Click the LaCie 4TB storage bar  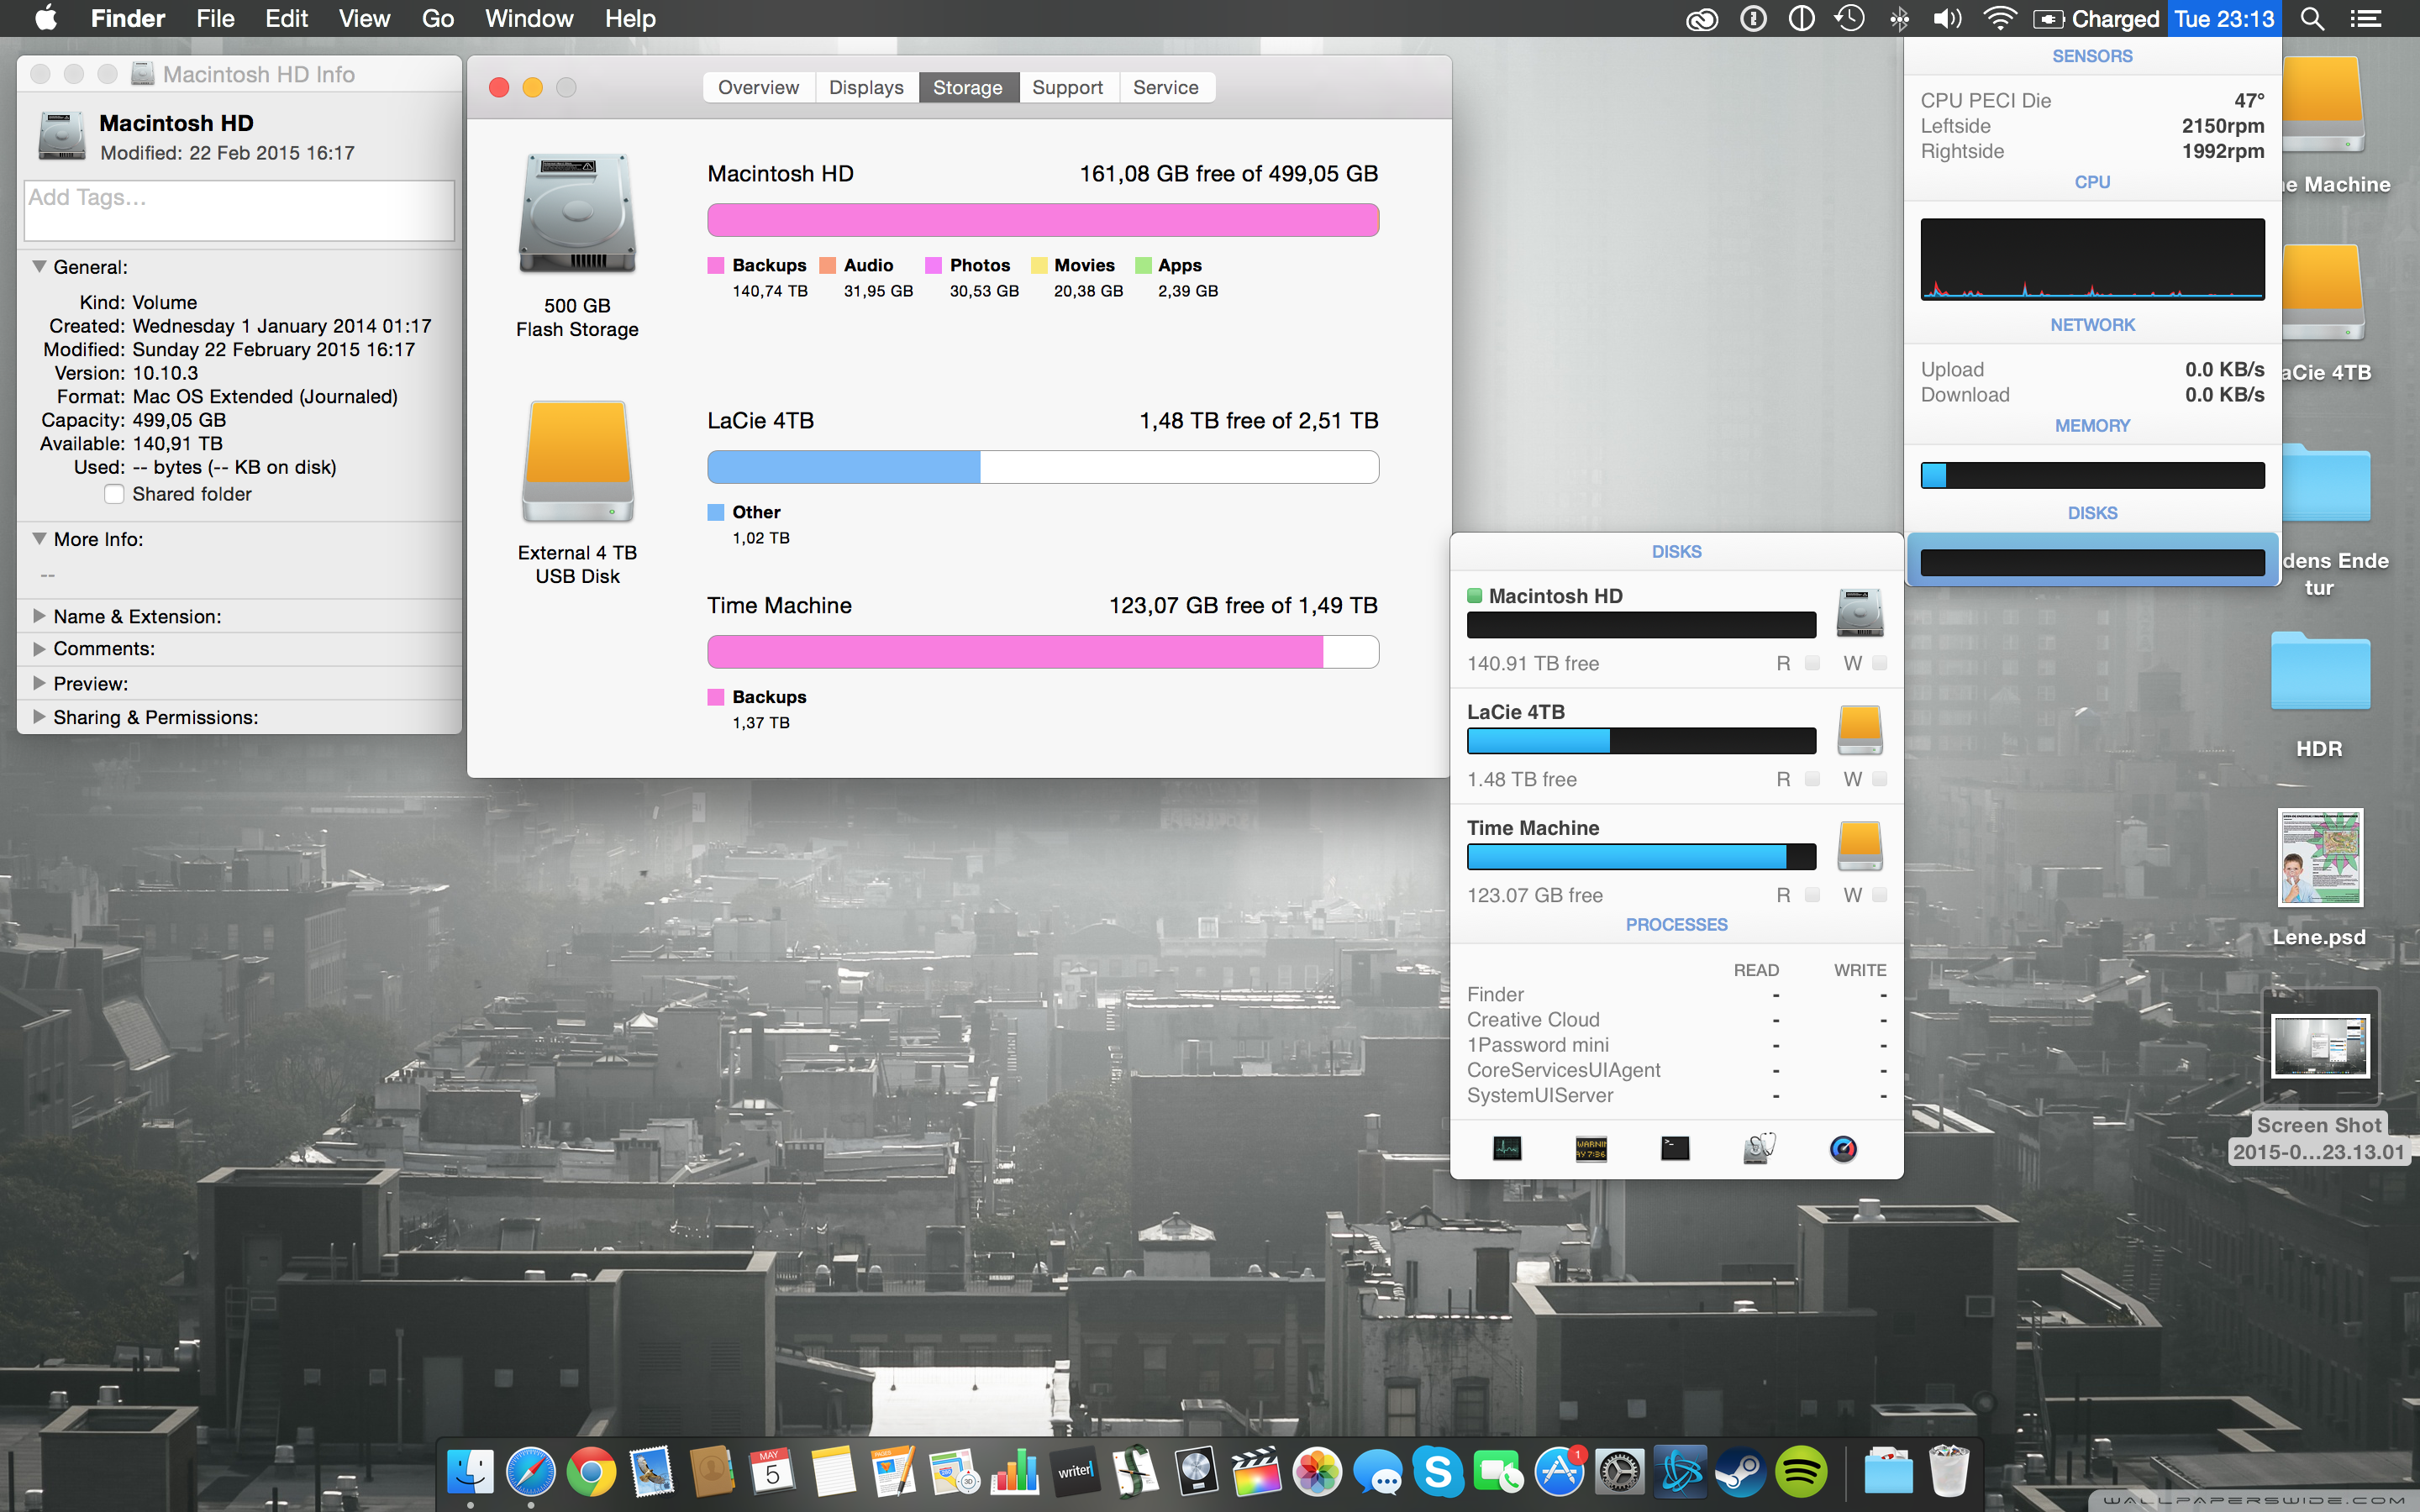pyautogui.click(x=1042, y=467)
